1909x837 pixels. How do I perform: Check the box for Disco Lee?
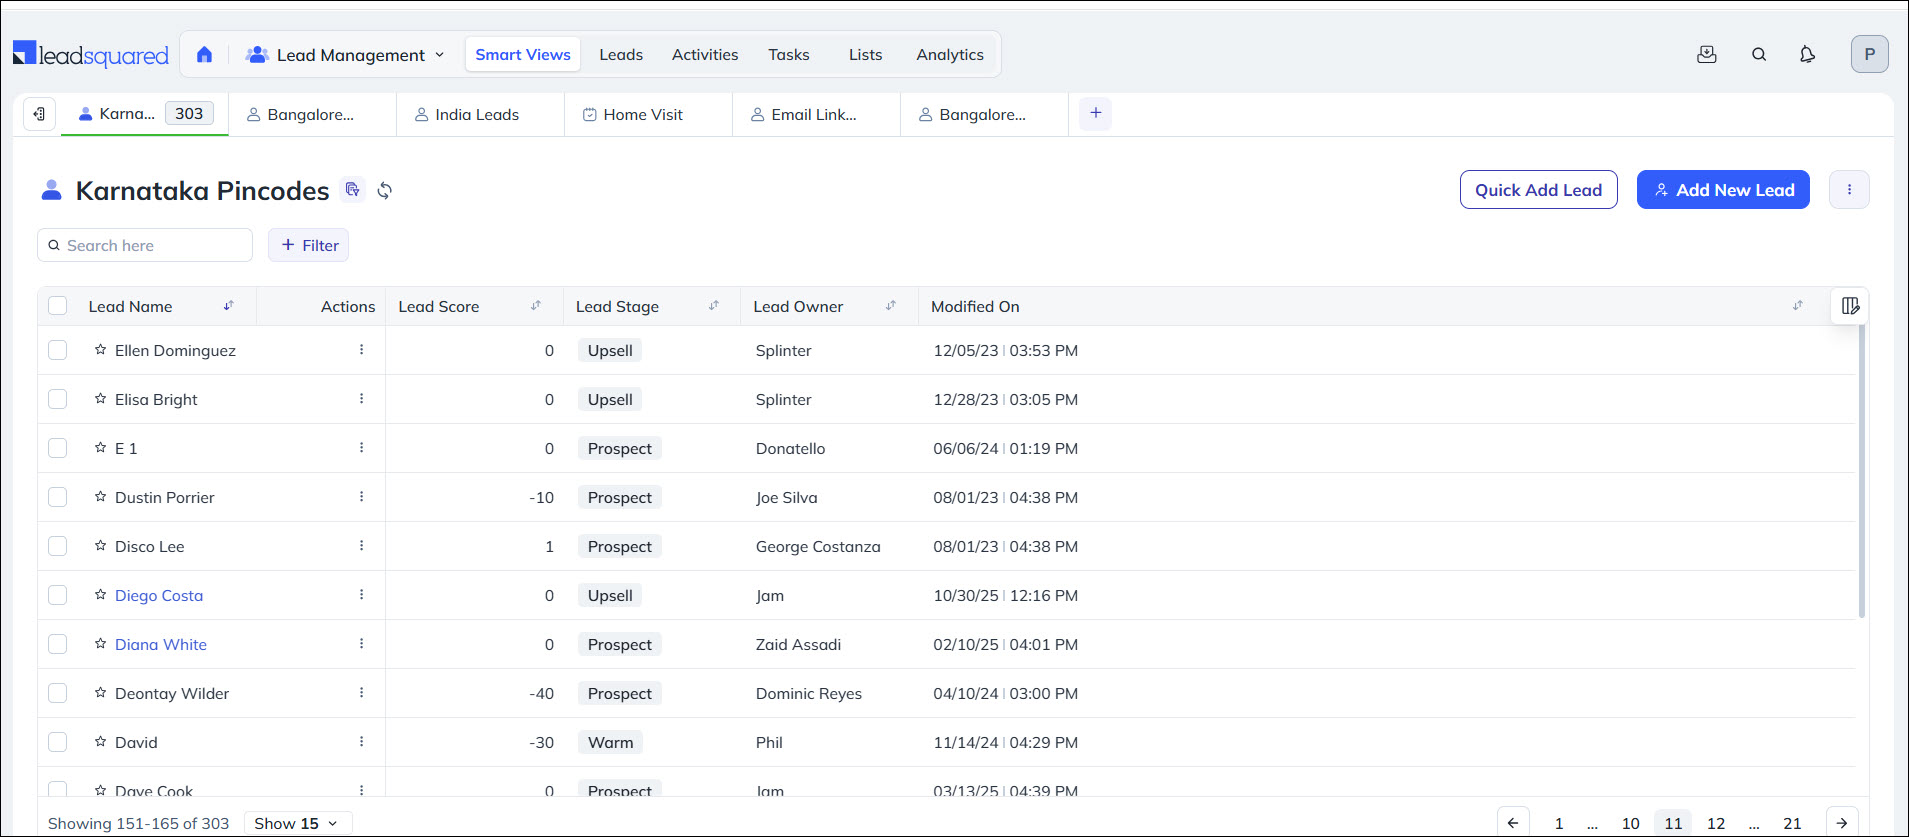point(58,546)
